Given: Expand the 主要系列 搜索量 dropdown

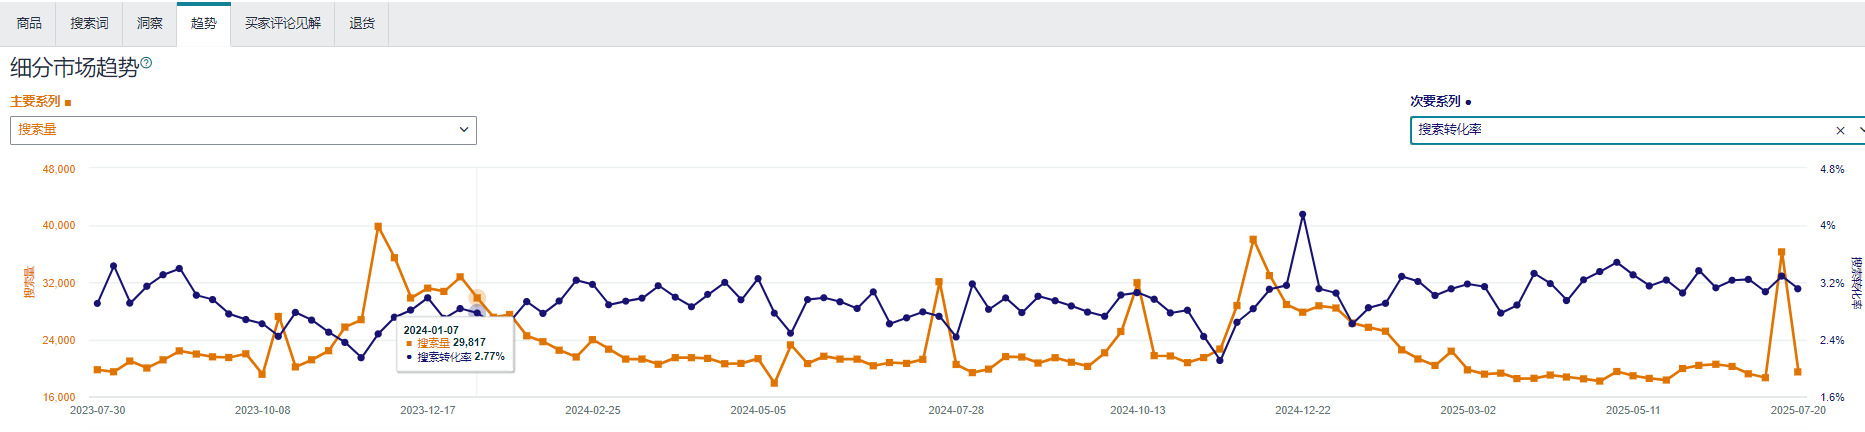Looking at the screenshot, I should point(243,130).
